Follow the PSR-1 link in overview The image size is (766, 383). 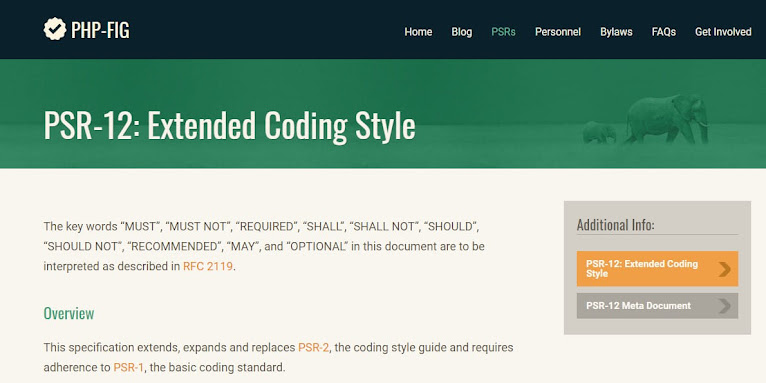(128, 367)
